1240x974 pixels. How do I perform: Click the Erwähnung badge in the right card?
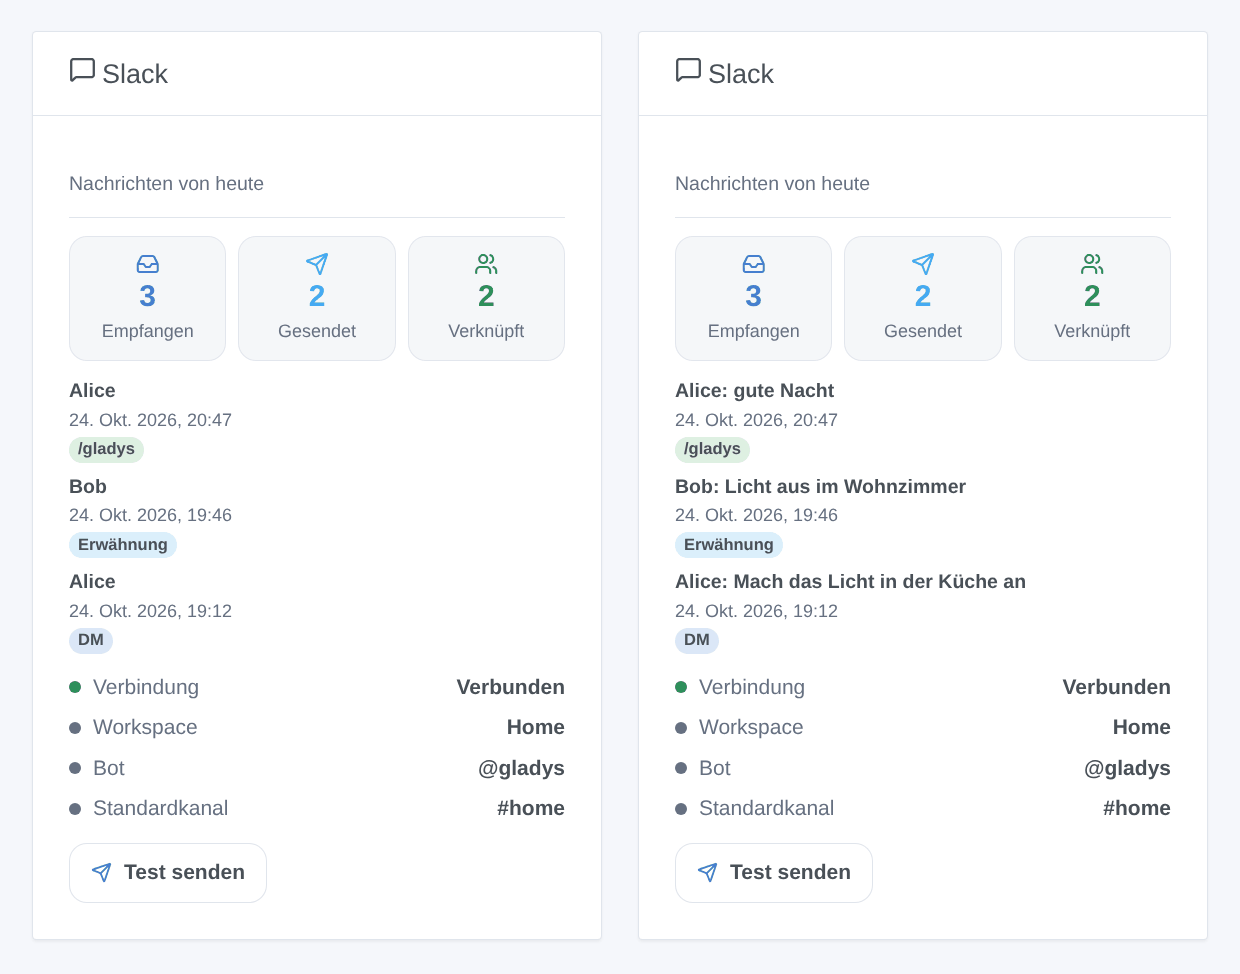point(729,545)
